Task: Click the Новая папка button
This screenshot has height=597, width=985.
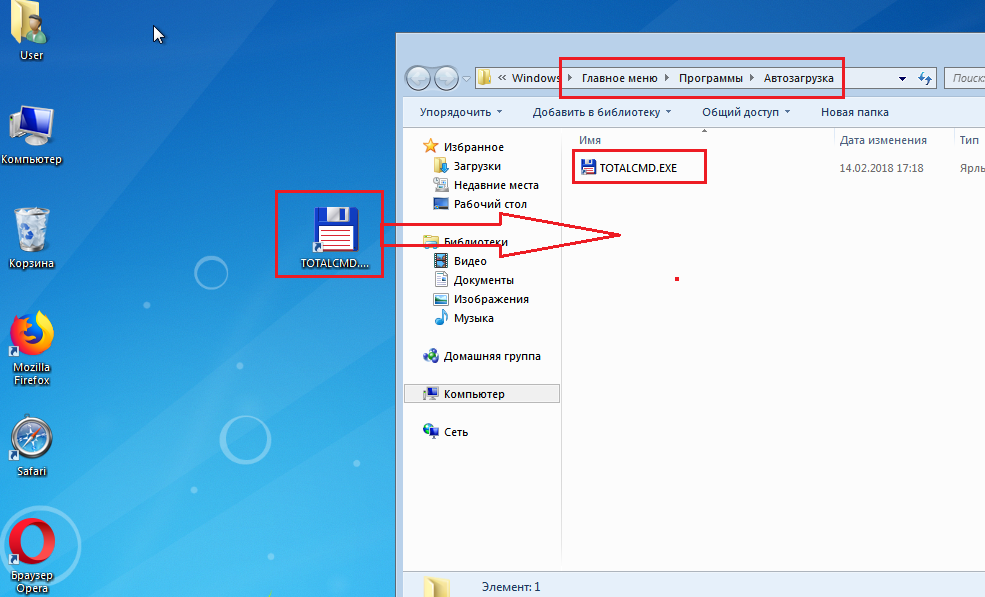Action: coord(854,112)
